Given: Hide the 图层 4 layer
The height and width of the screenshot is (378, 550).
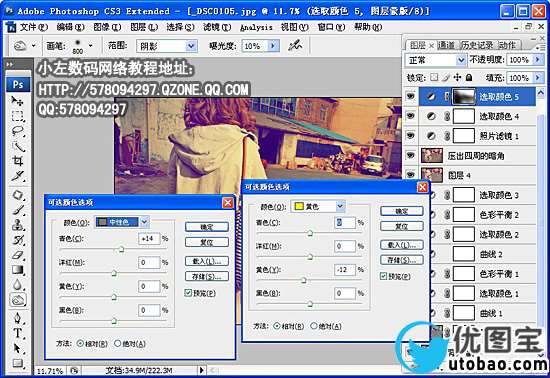Looking at the screenshot, I should click(x=410, y=174).
